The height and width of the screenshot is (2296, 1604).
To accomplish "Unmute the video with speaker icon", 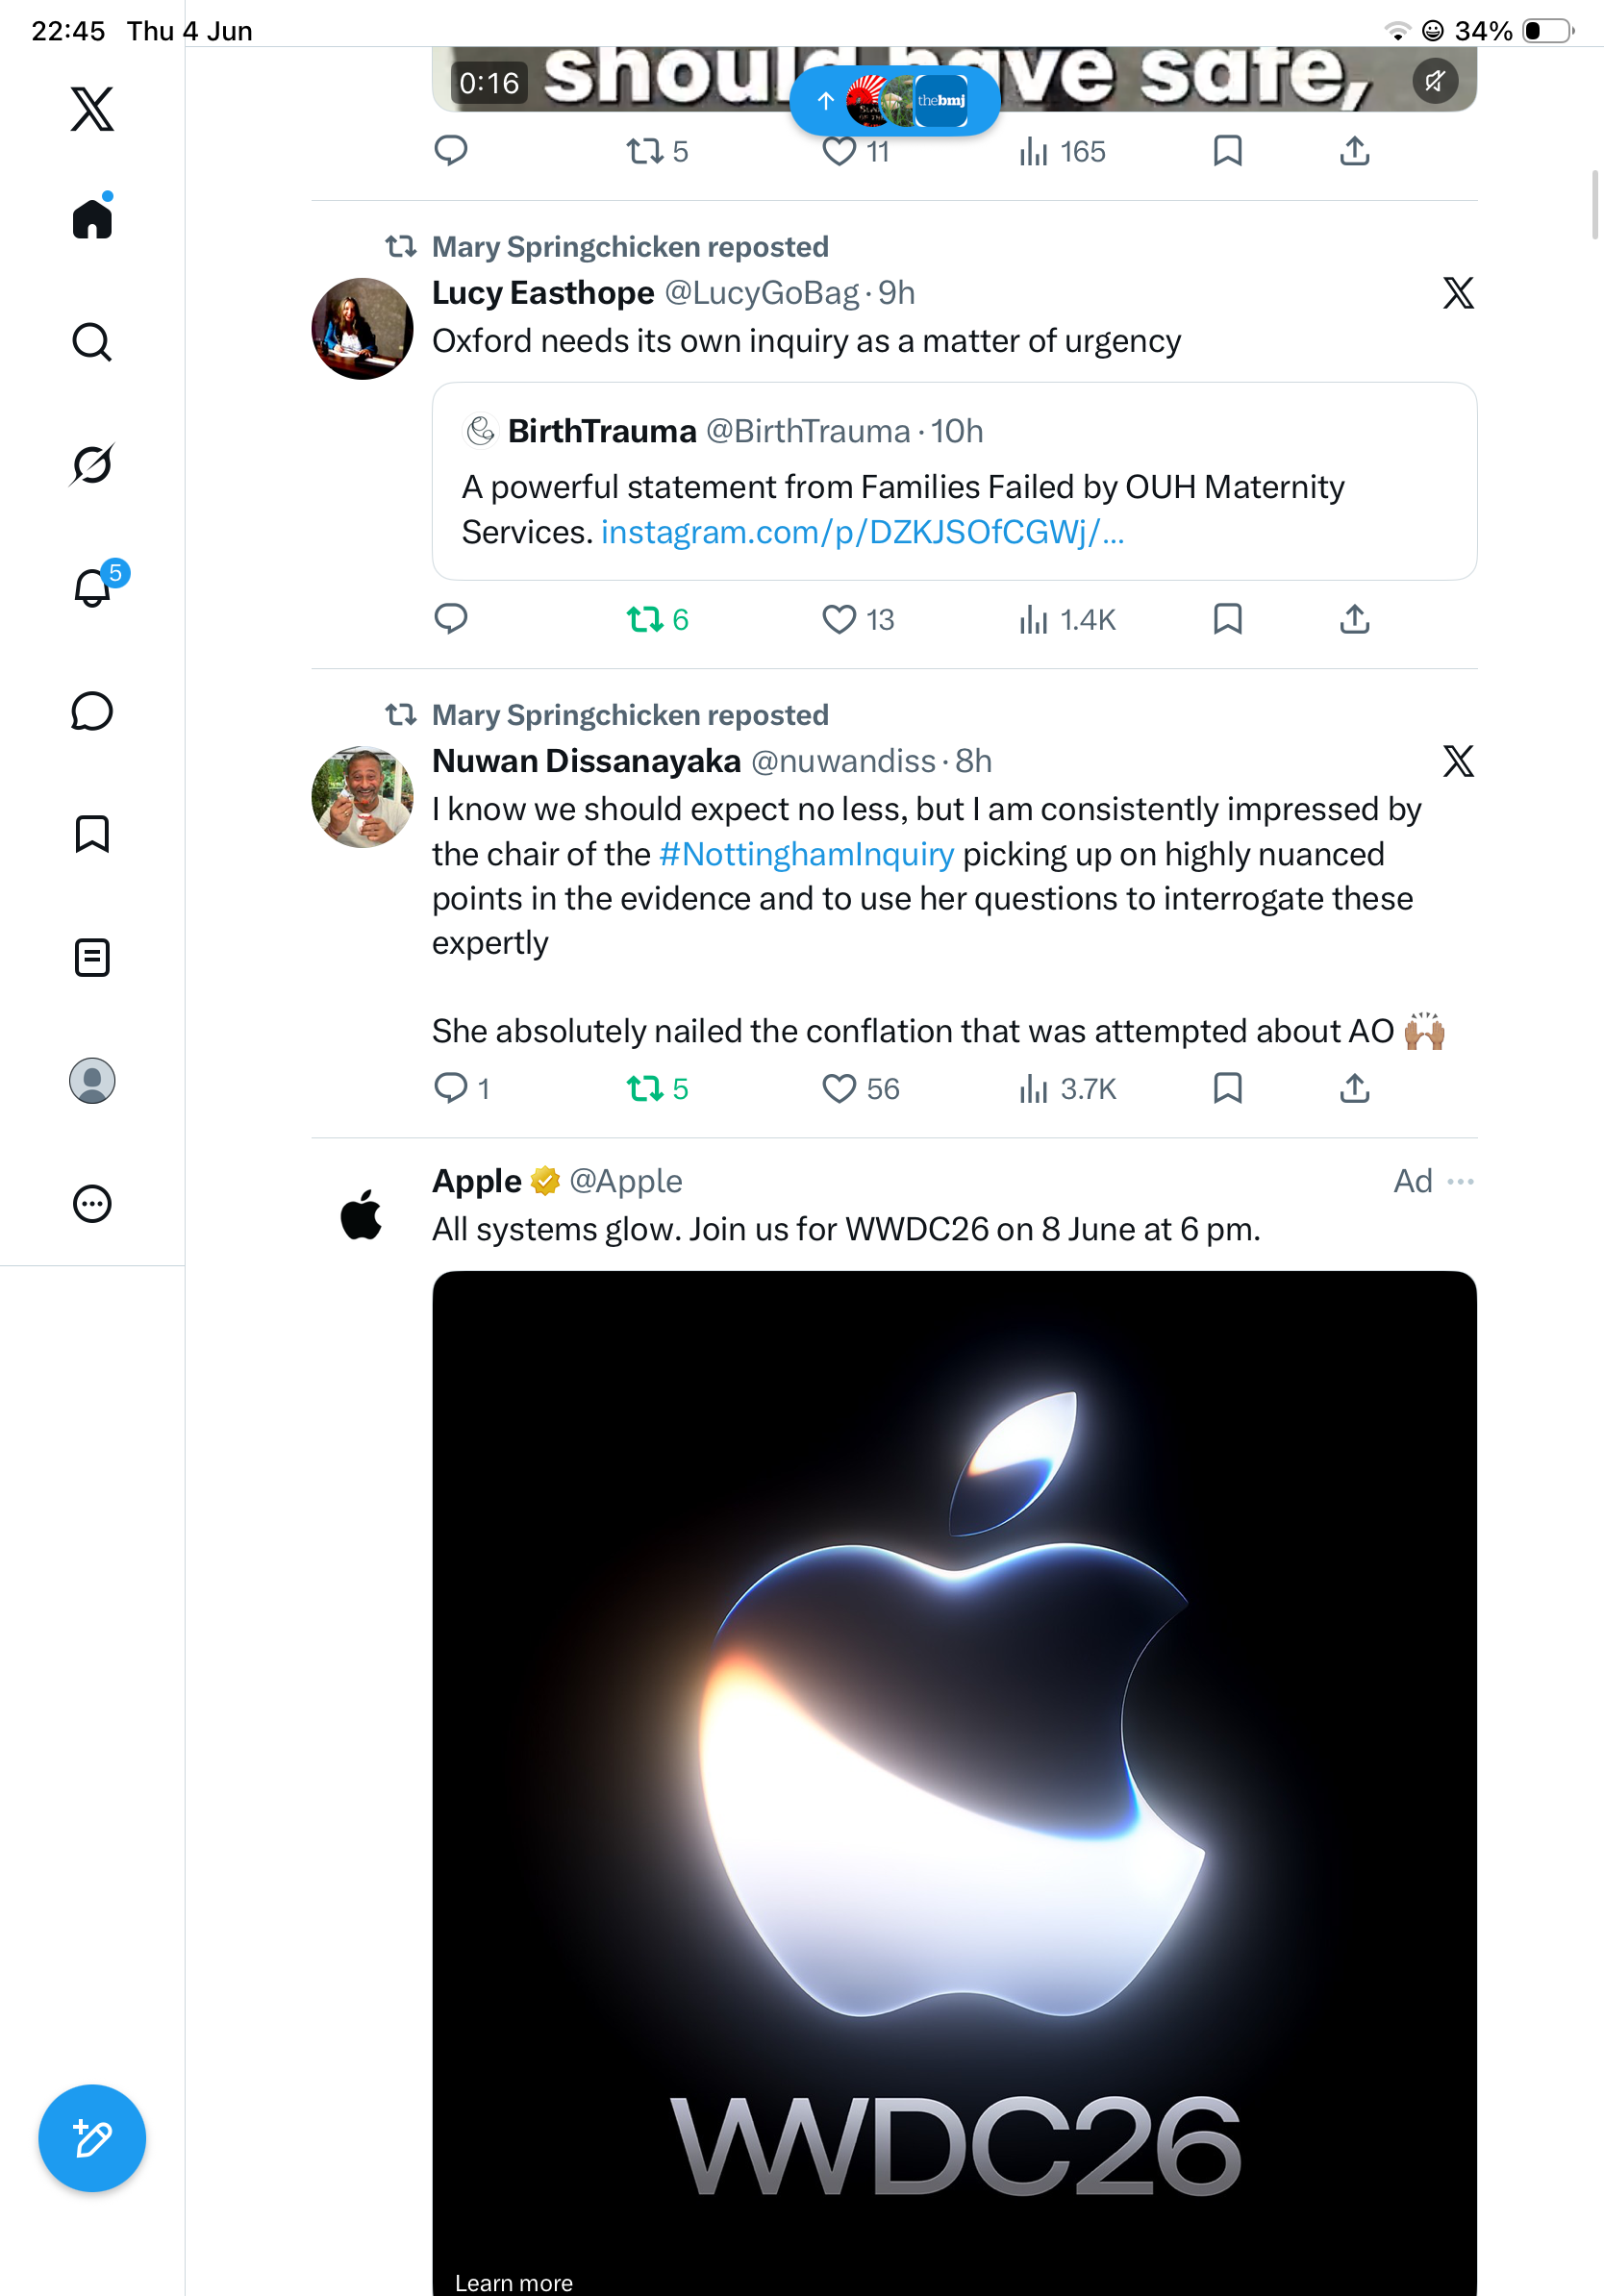I will 1434,81.
